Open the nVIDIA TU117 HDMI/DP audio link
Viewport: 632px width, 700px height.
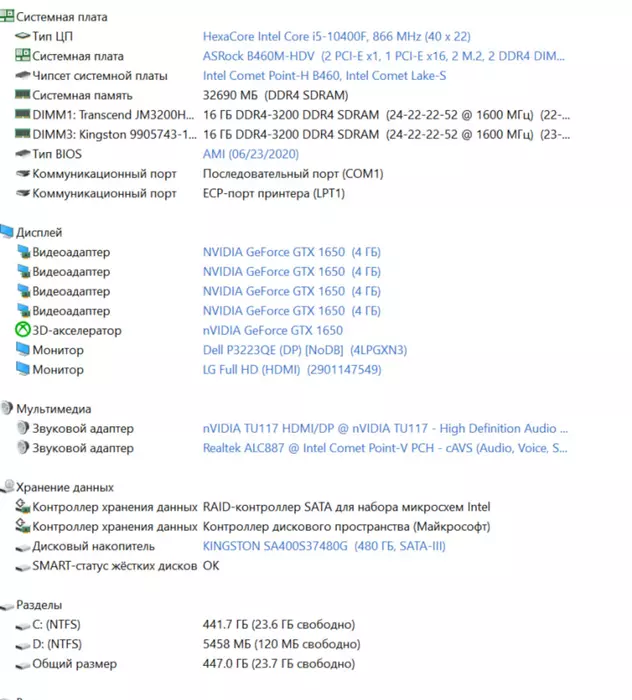[385, 429]
